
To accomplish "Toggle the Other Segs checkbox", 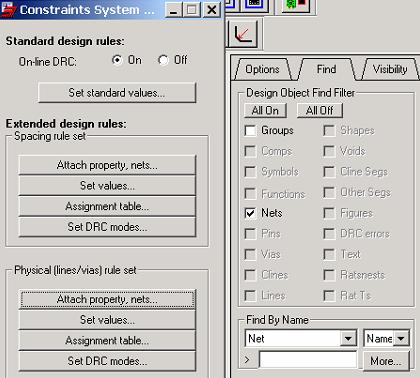I will 329,192.
